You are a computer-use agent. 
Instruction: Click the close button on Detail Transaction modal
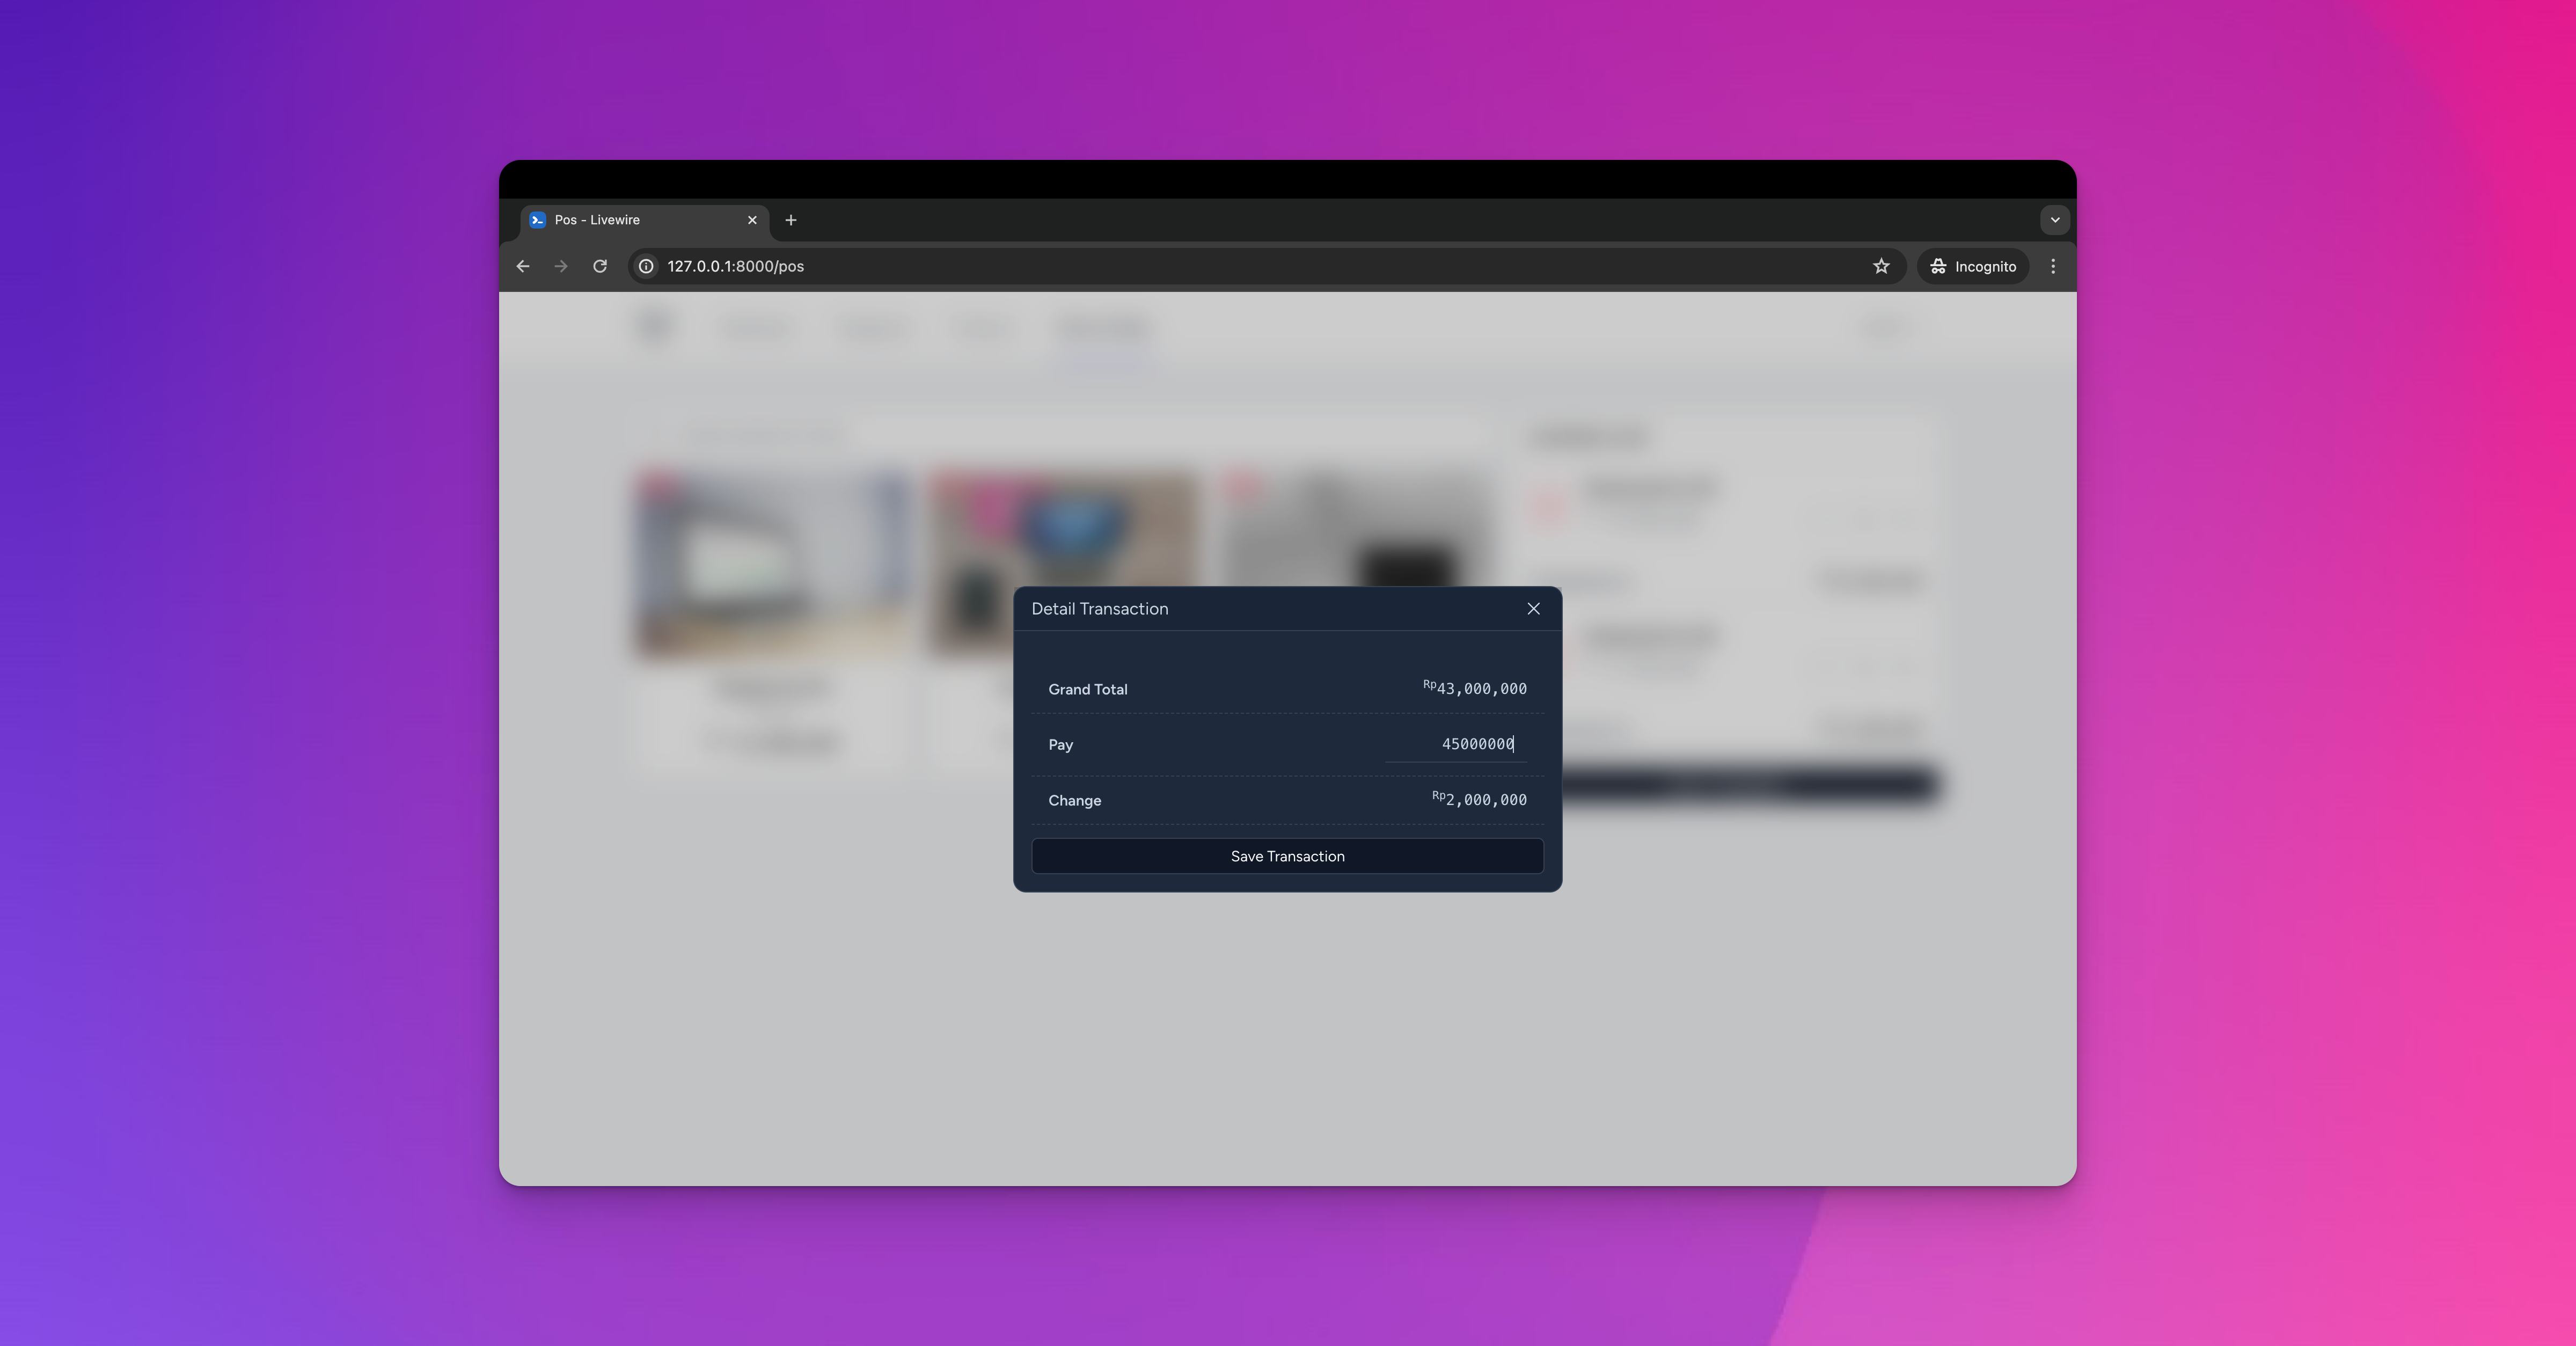[1532, 608]
